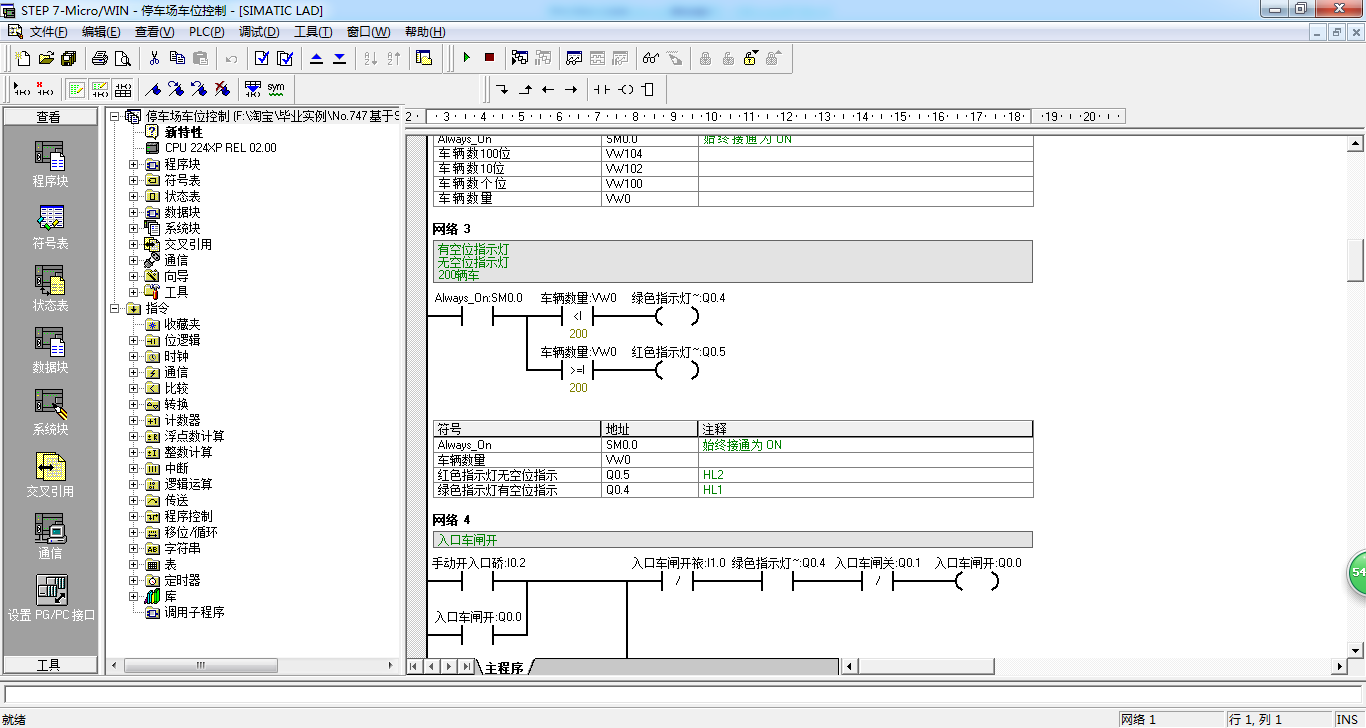Click the Print icon in toolbar
The width and height of the screenshot is (1366, 728).
(x=100, y=58)
